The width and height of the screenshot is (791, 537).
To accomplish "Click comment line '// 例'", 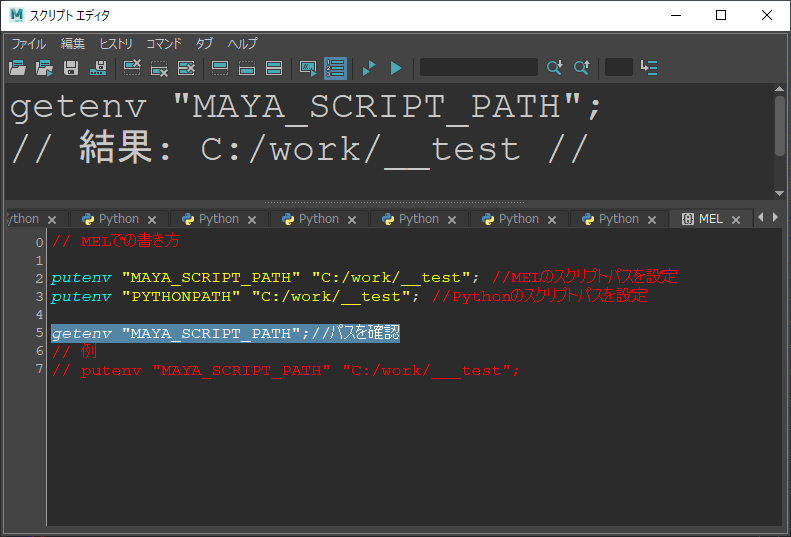I will (74, 351).
